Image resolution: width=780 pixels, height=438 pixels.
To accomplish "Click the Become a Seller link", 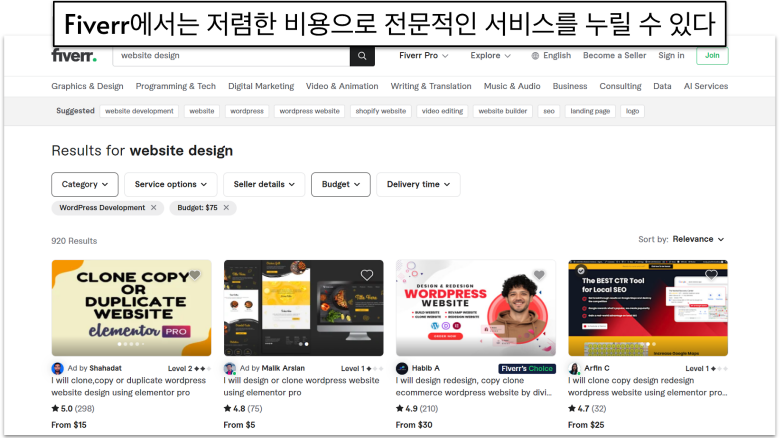I will coord(614,56).
